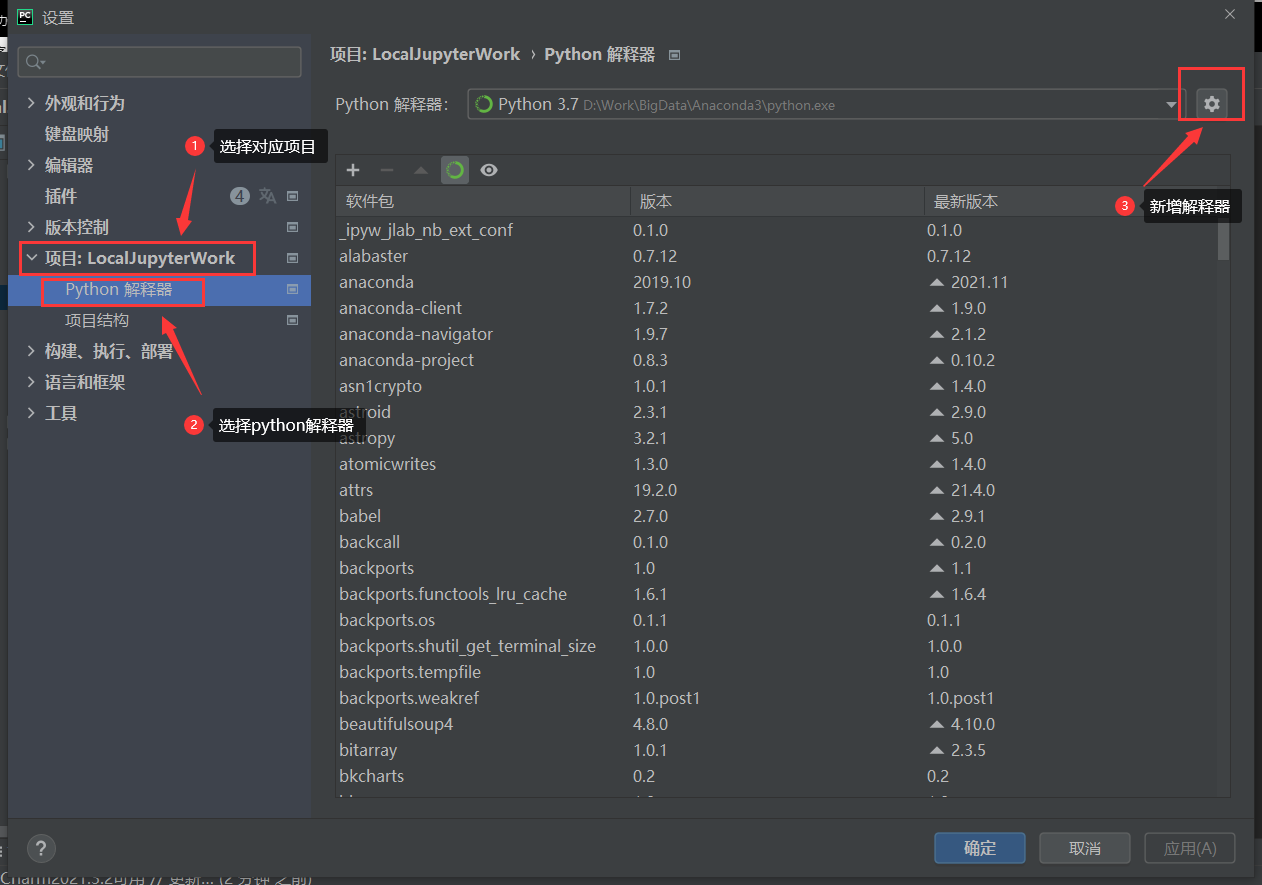
Task: Click the project icon in 项目结构 row
Action: pyautogui.click(x=293, y=320)
